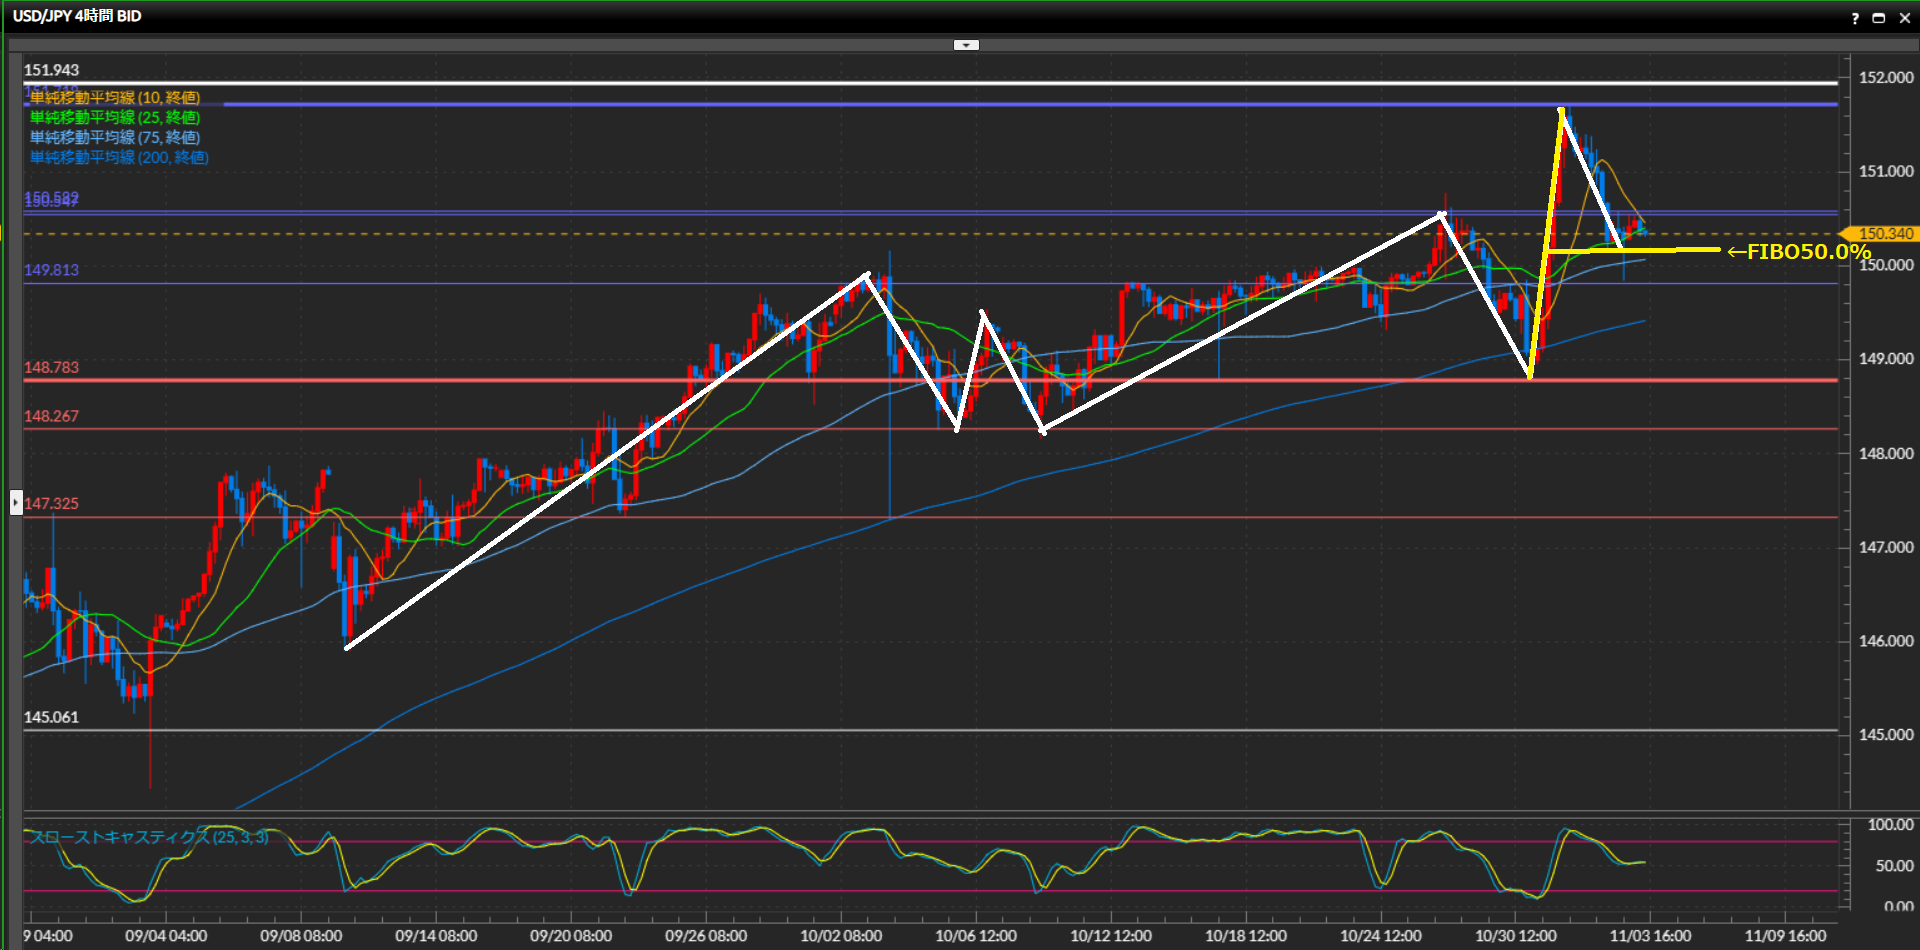Click the USD/JPY 4時間 BID title
Screen dimensions: 1920x950
coord(77,16)
